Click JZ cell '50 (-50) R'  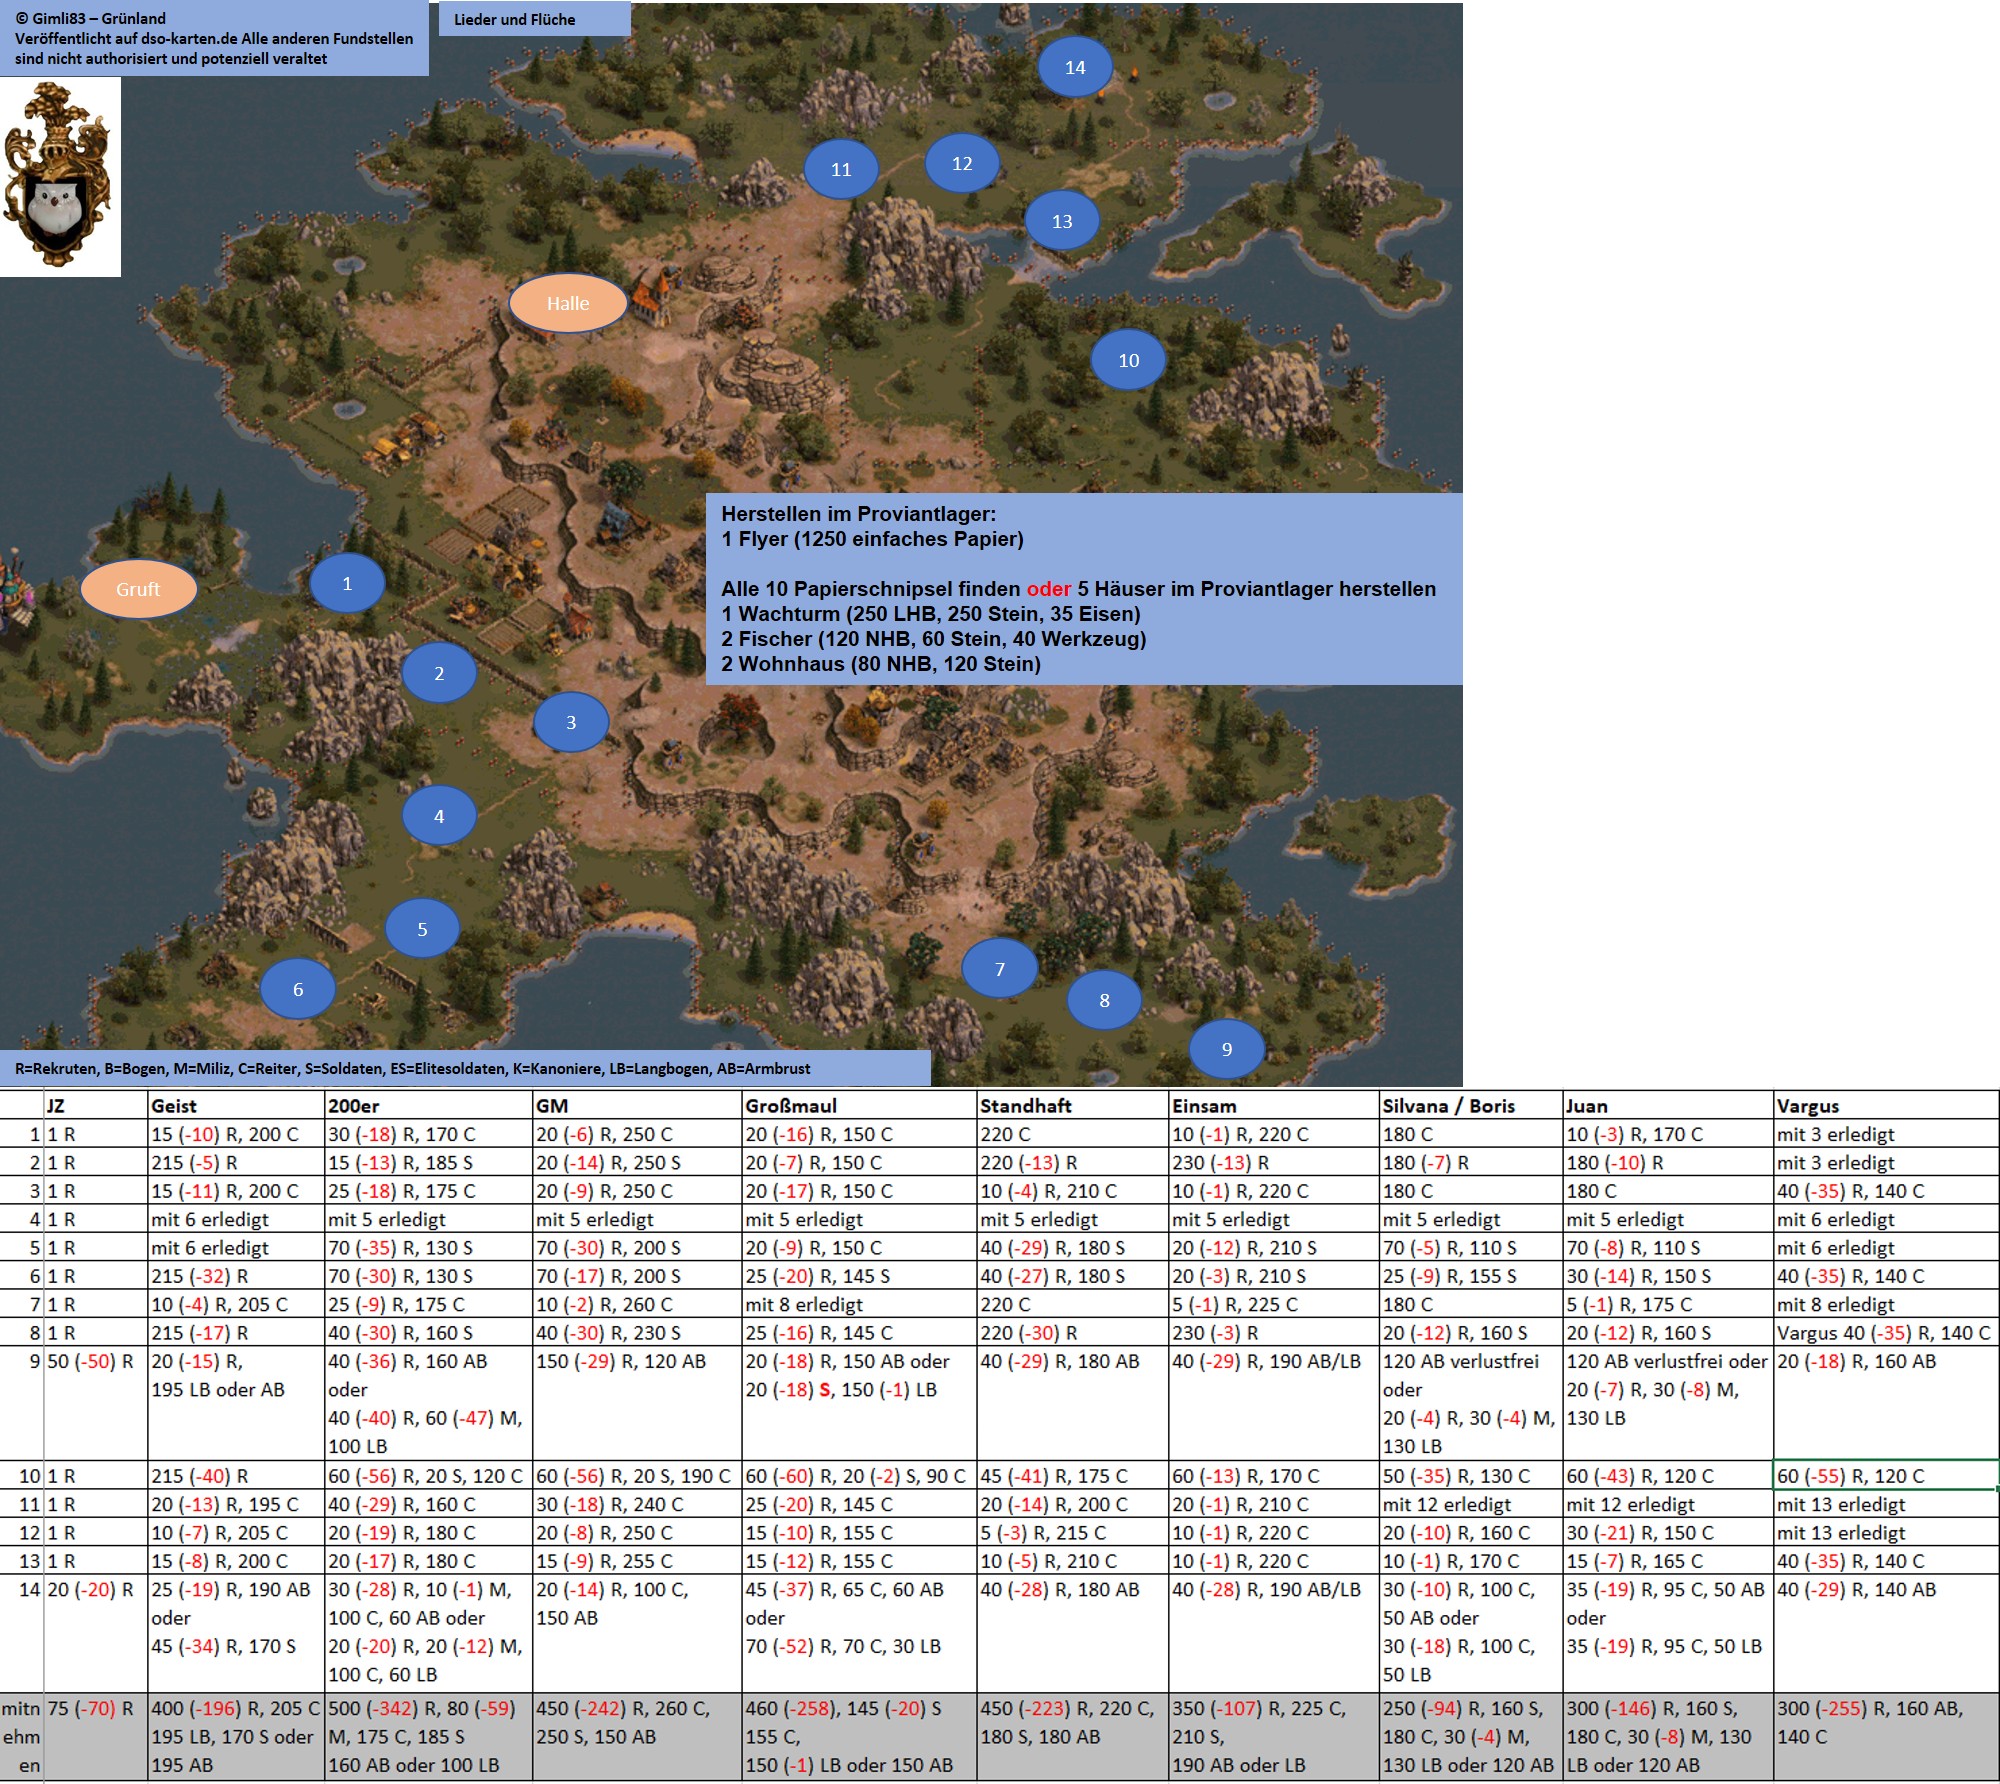pos(96,1404)
